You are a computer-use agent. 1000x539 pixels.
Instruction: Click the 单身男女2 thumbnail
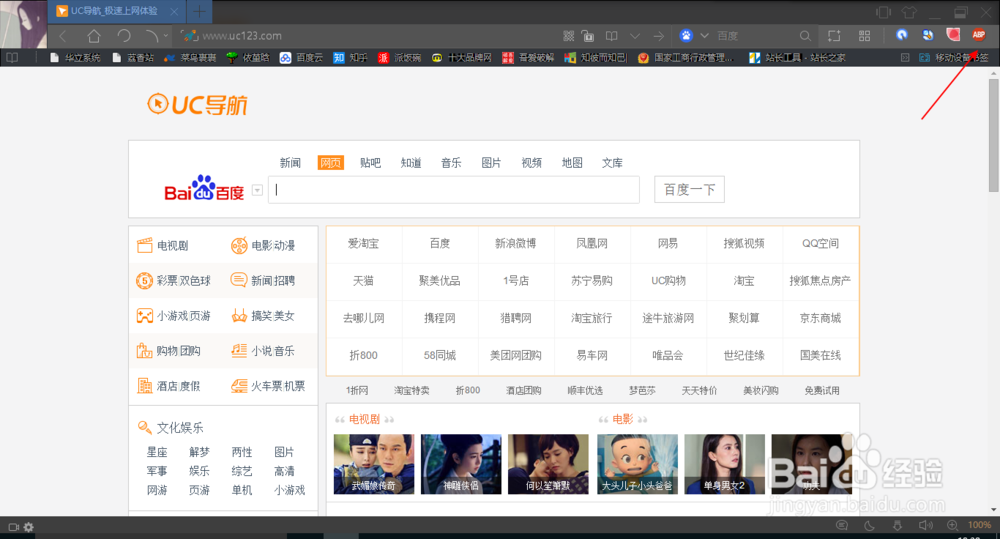pyautogui.click(x=724, y=464)
